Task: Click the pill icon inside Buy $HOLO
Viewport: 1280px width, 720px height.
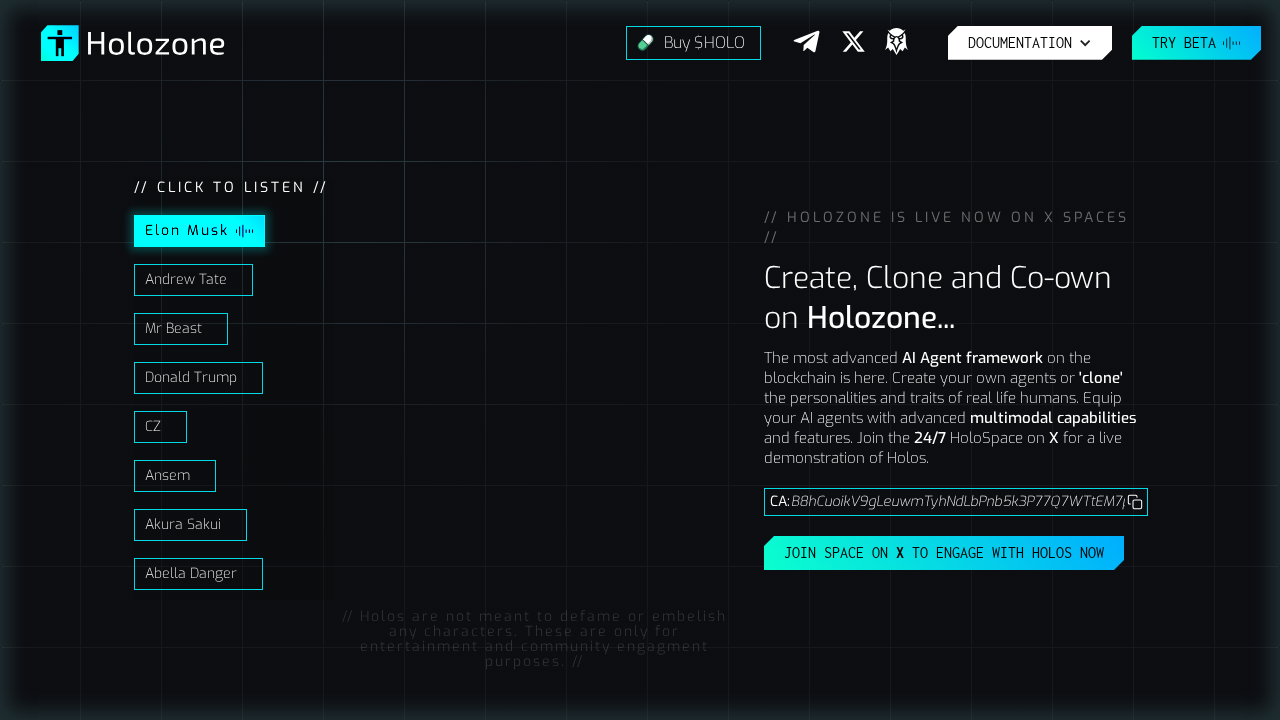Action: pyautogui.click(x=643, y=43)
